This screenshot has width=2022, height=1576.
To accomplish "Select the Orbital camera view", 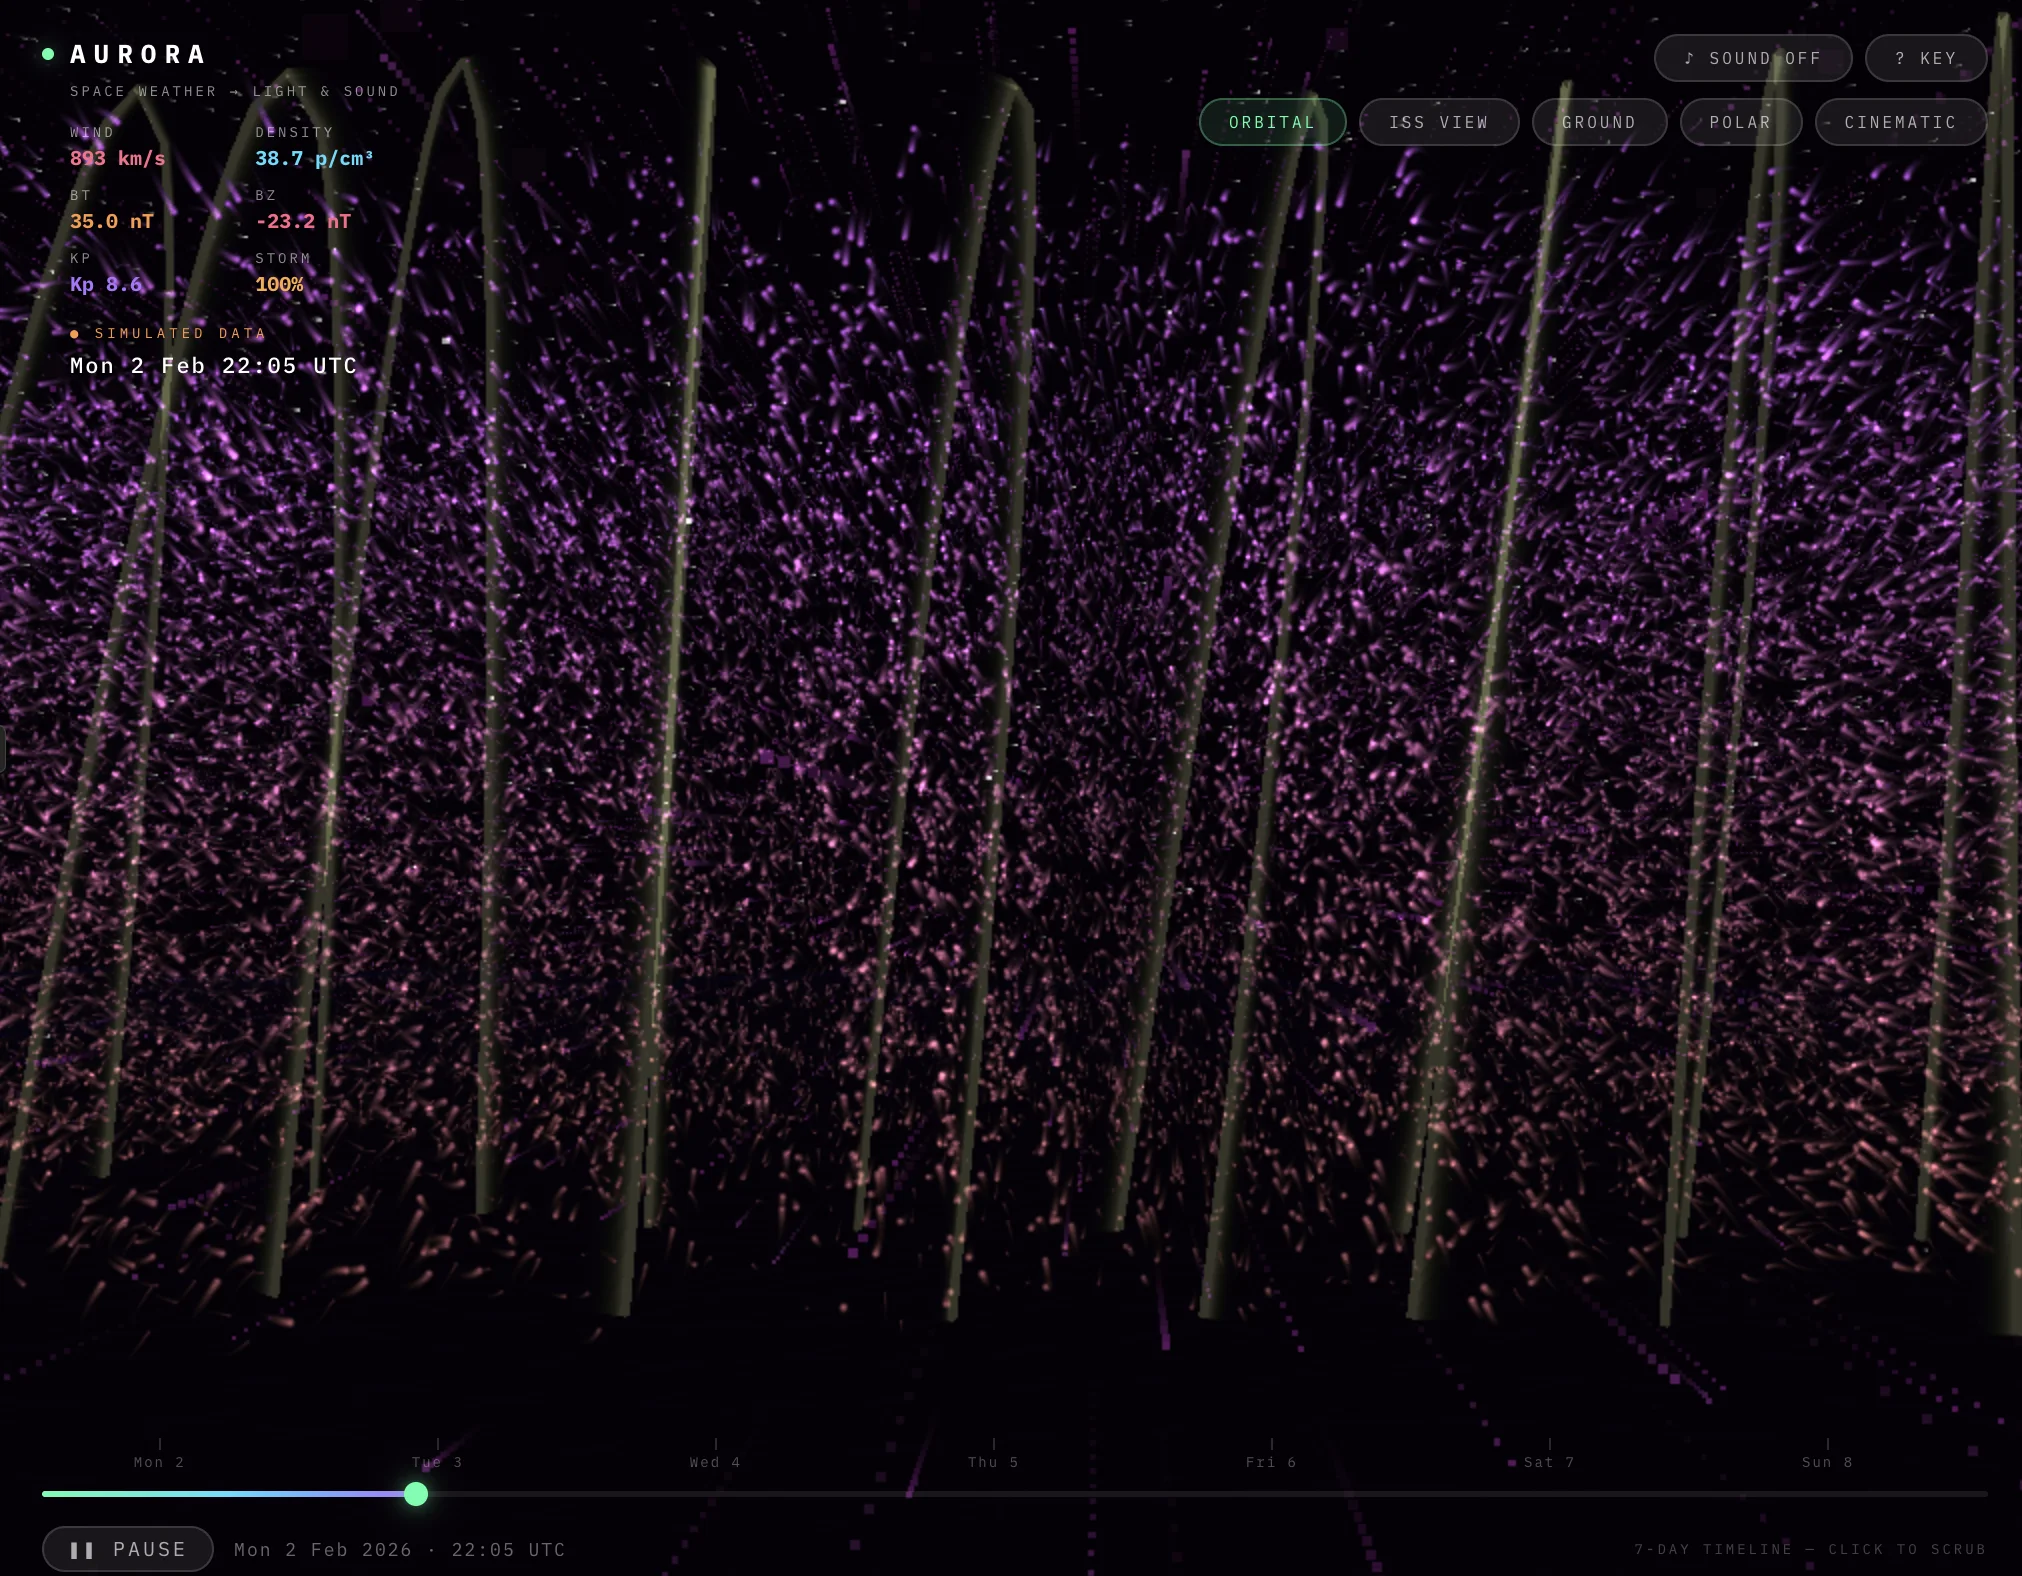I will 1272,122.
